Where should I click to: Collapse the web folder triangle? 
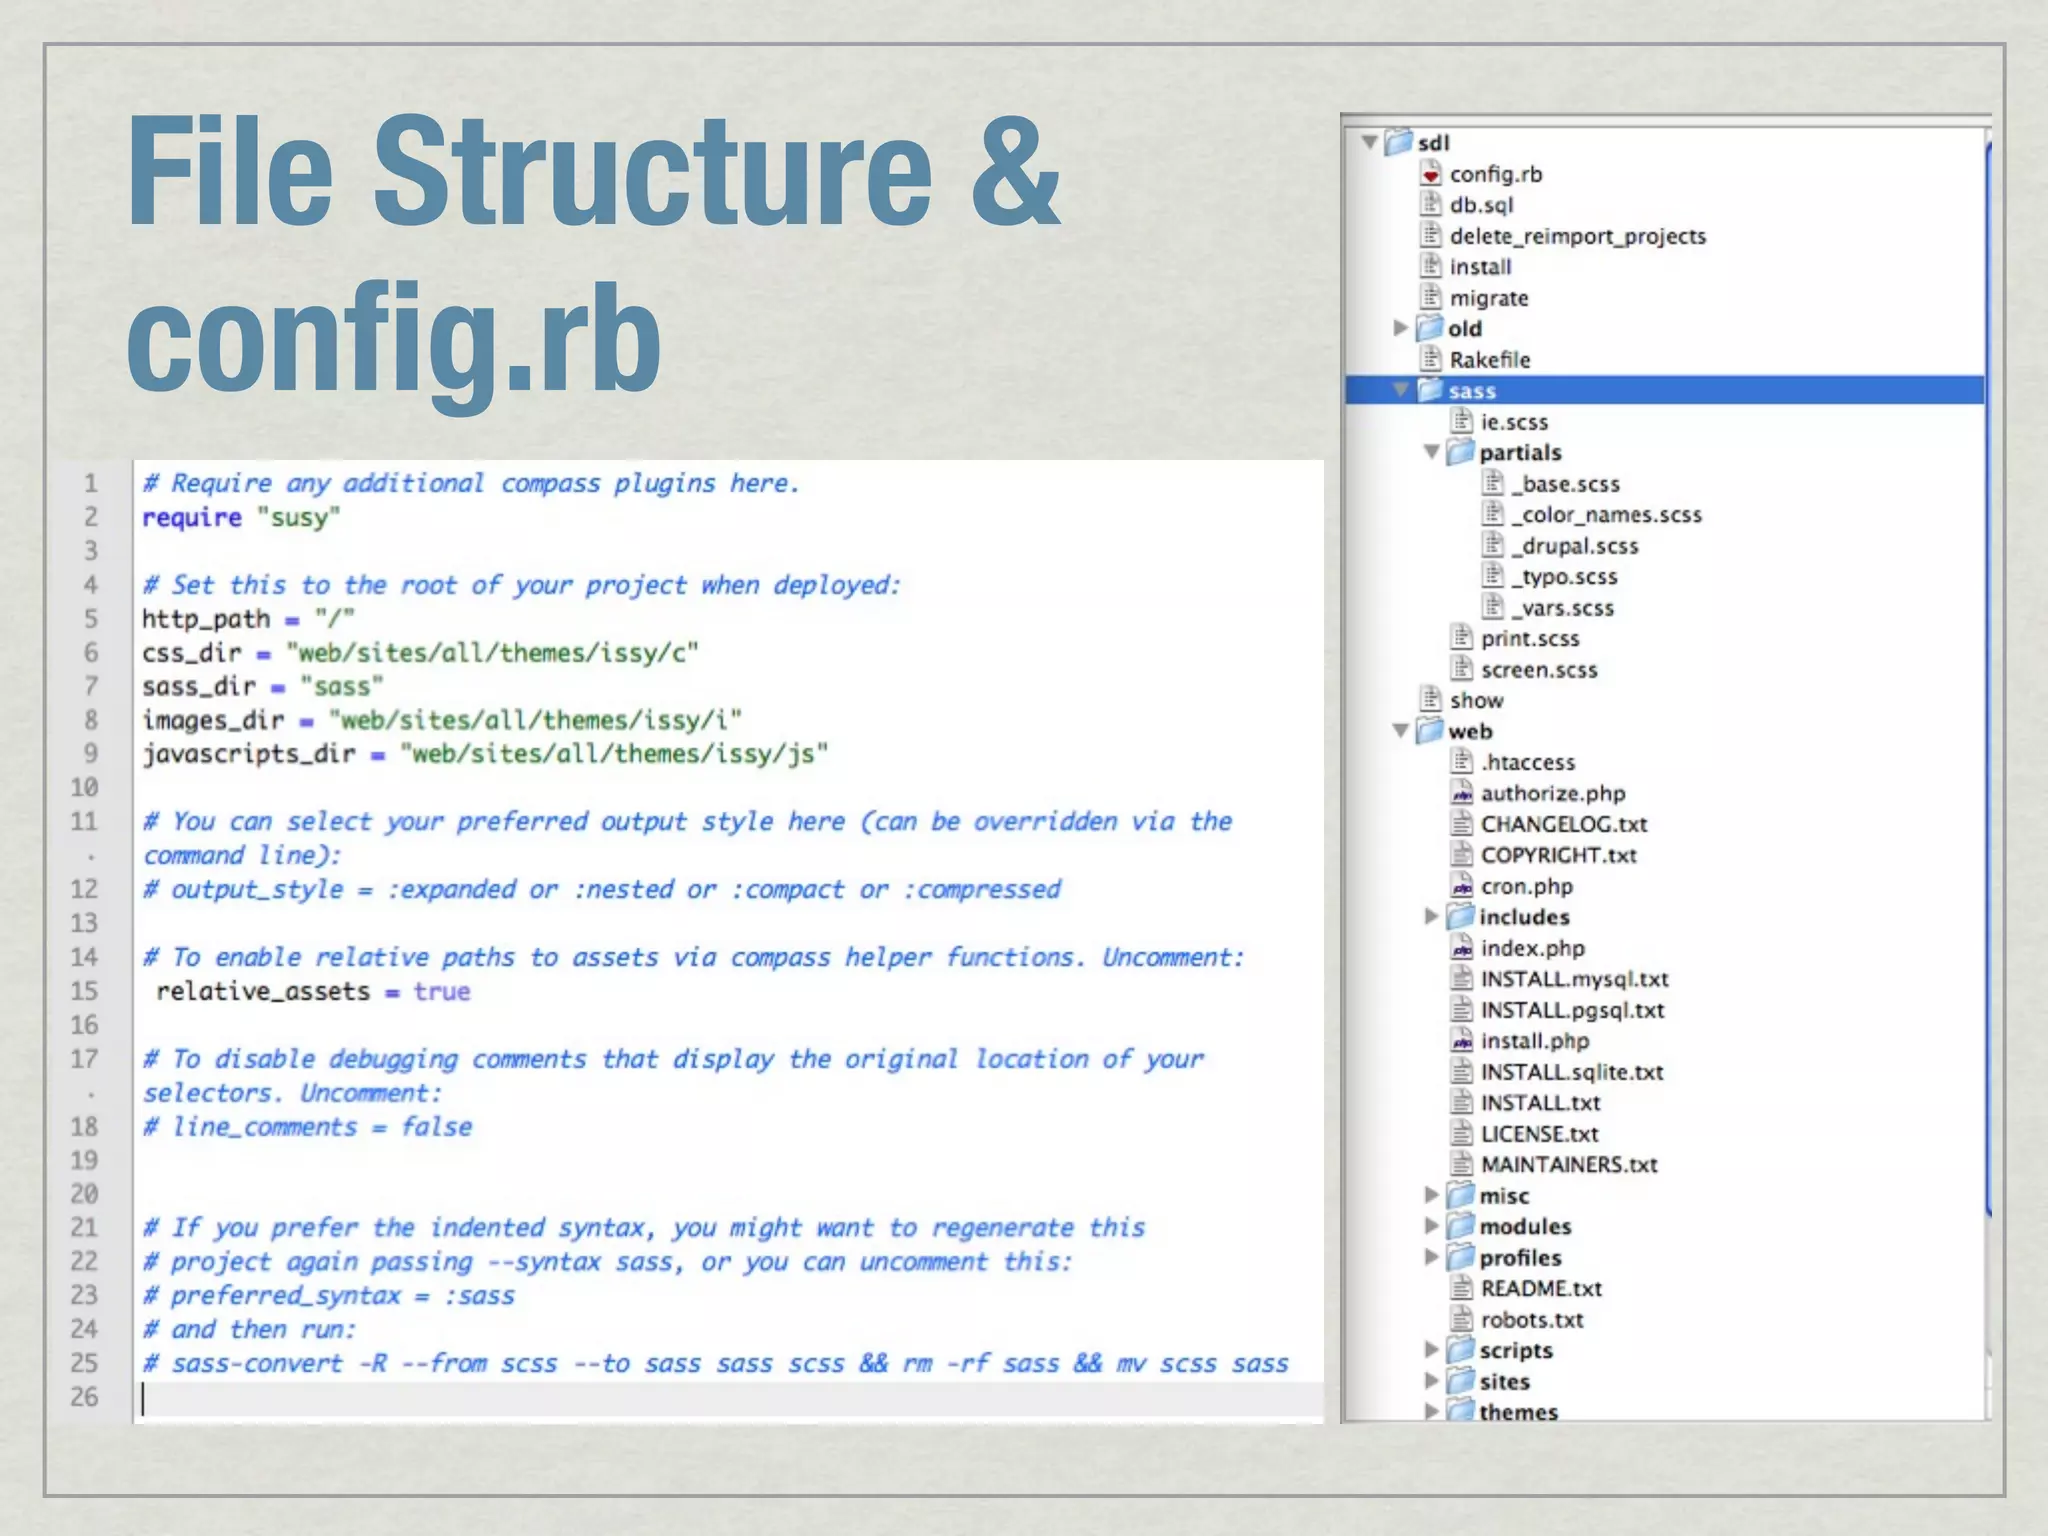pyautogui.click(x=1401, y=731)
